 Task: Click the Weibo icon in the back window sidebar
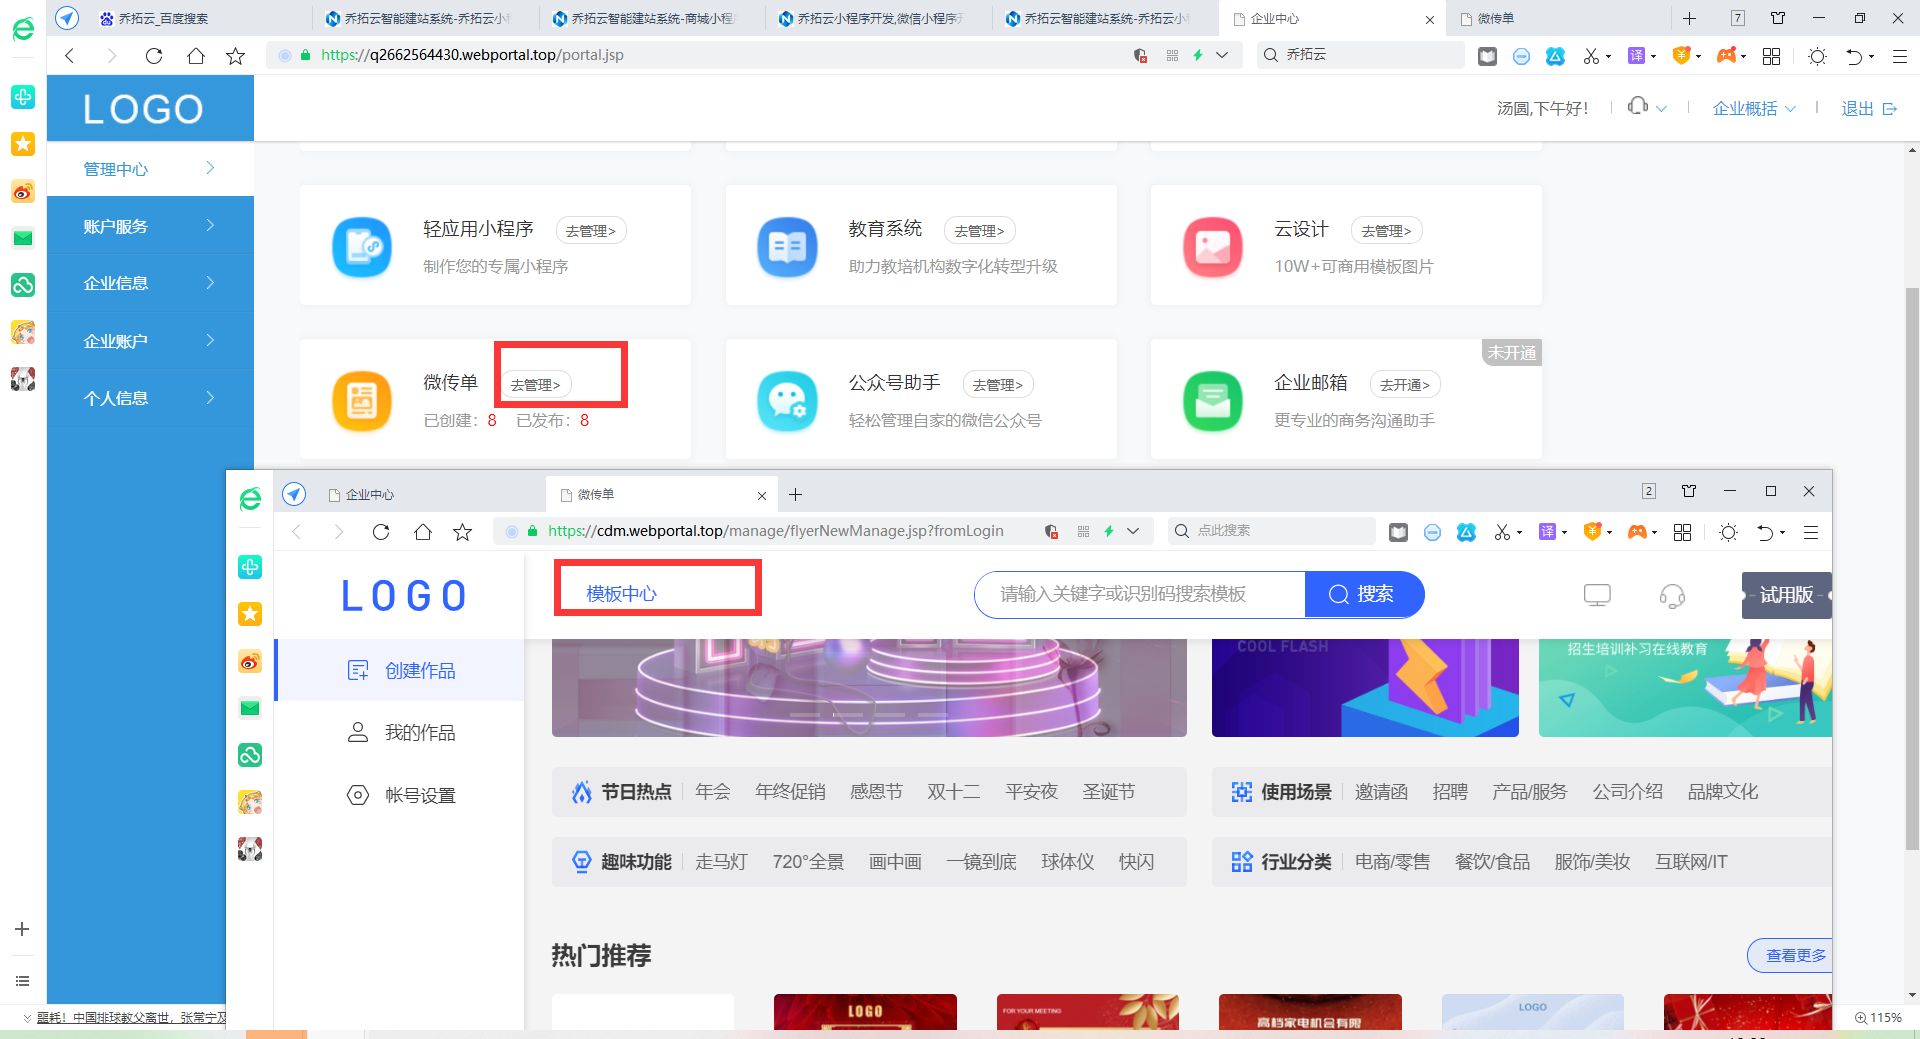tap(22, 191)
